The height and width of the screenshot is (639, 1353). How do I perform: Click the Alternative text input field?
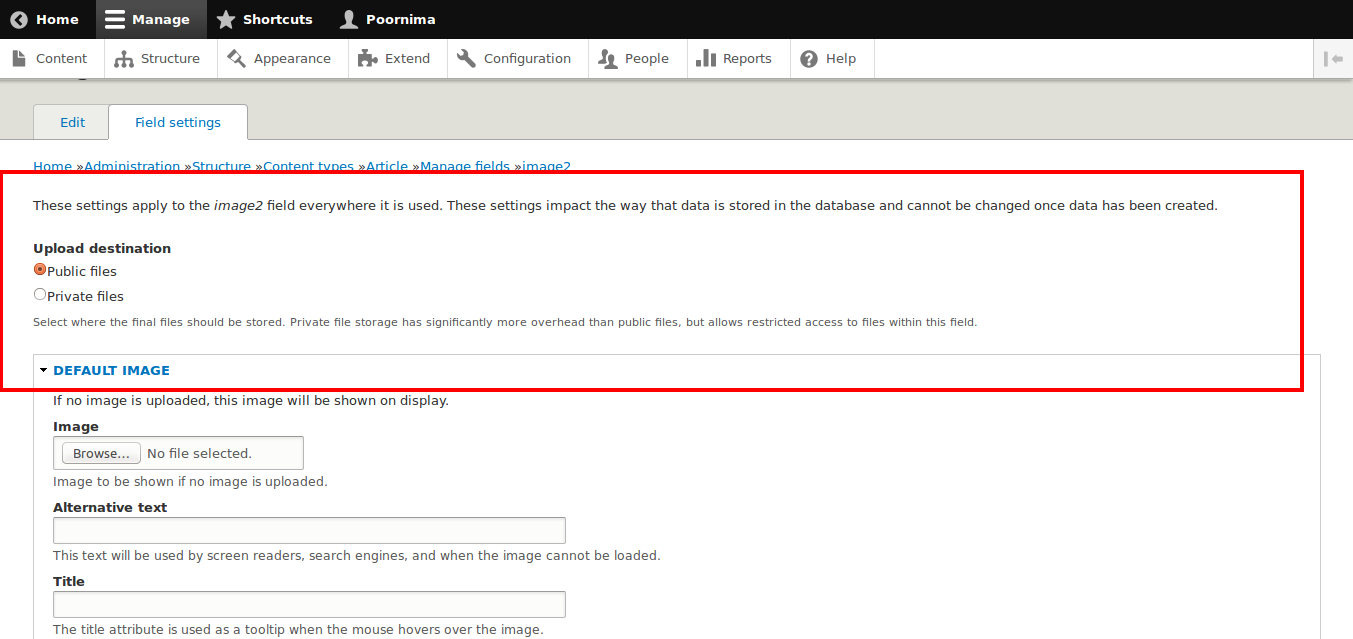pos(309,530)
